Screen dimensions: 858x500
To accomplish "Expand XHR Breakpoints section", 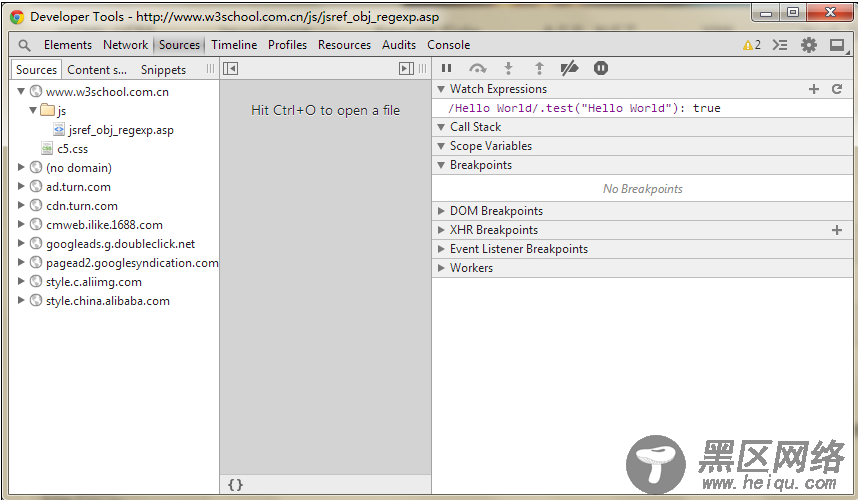I will pyautogui.click(x=441, y=230).
